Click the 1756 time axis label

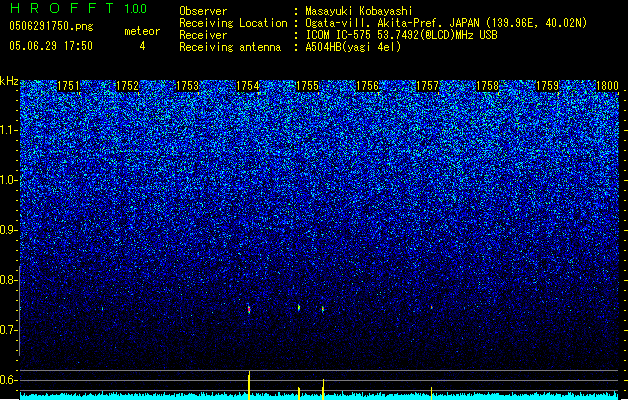pos(367,86)
